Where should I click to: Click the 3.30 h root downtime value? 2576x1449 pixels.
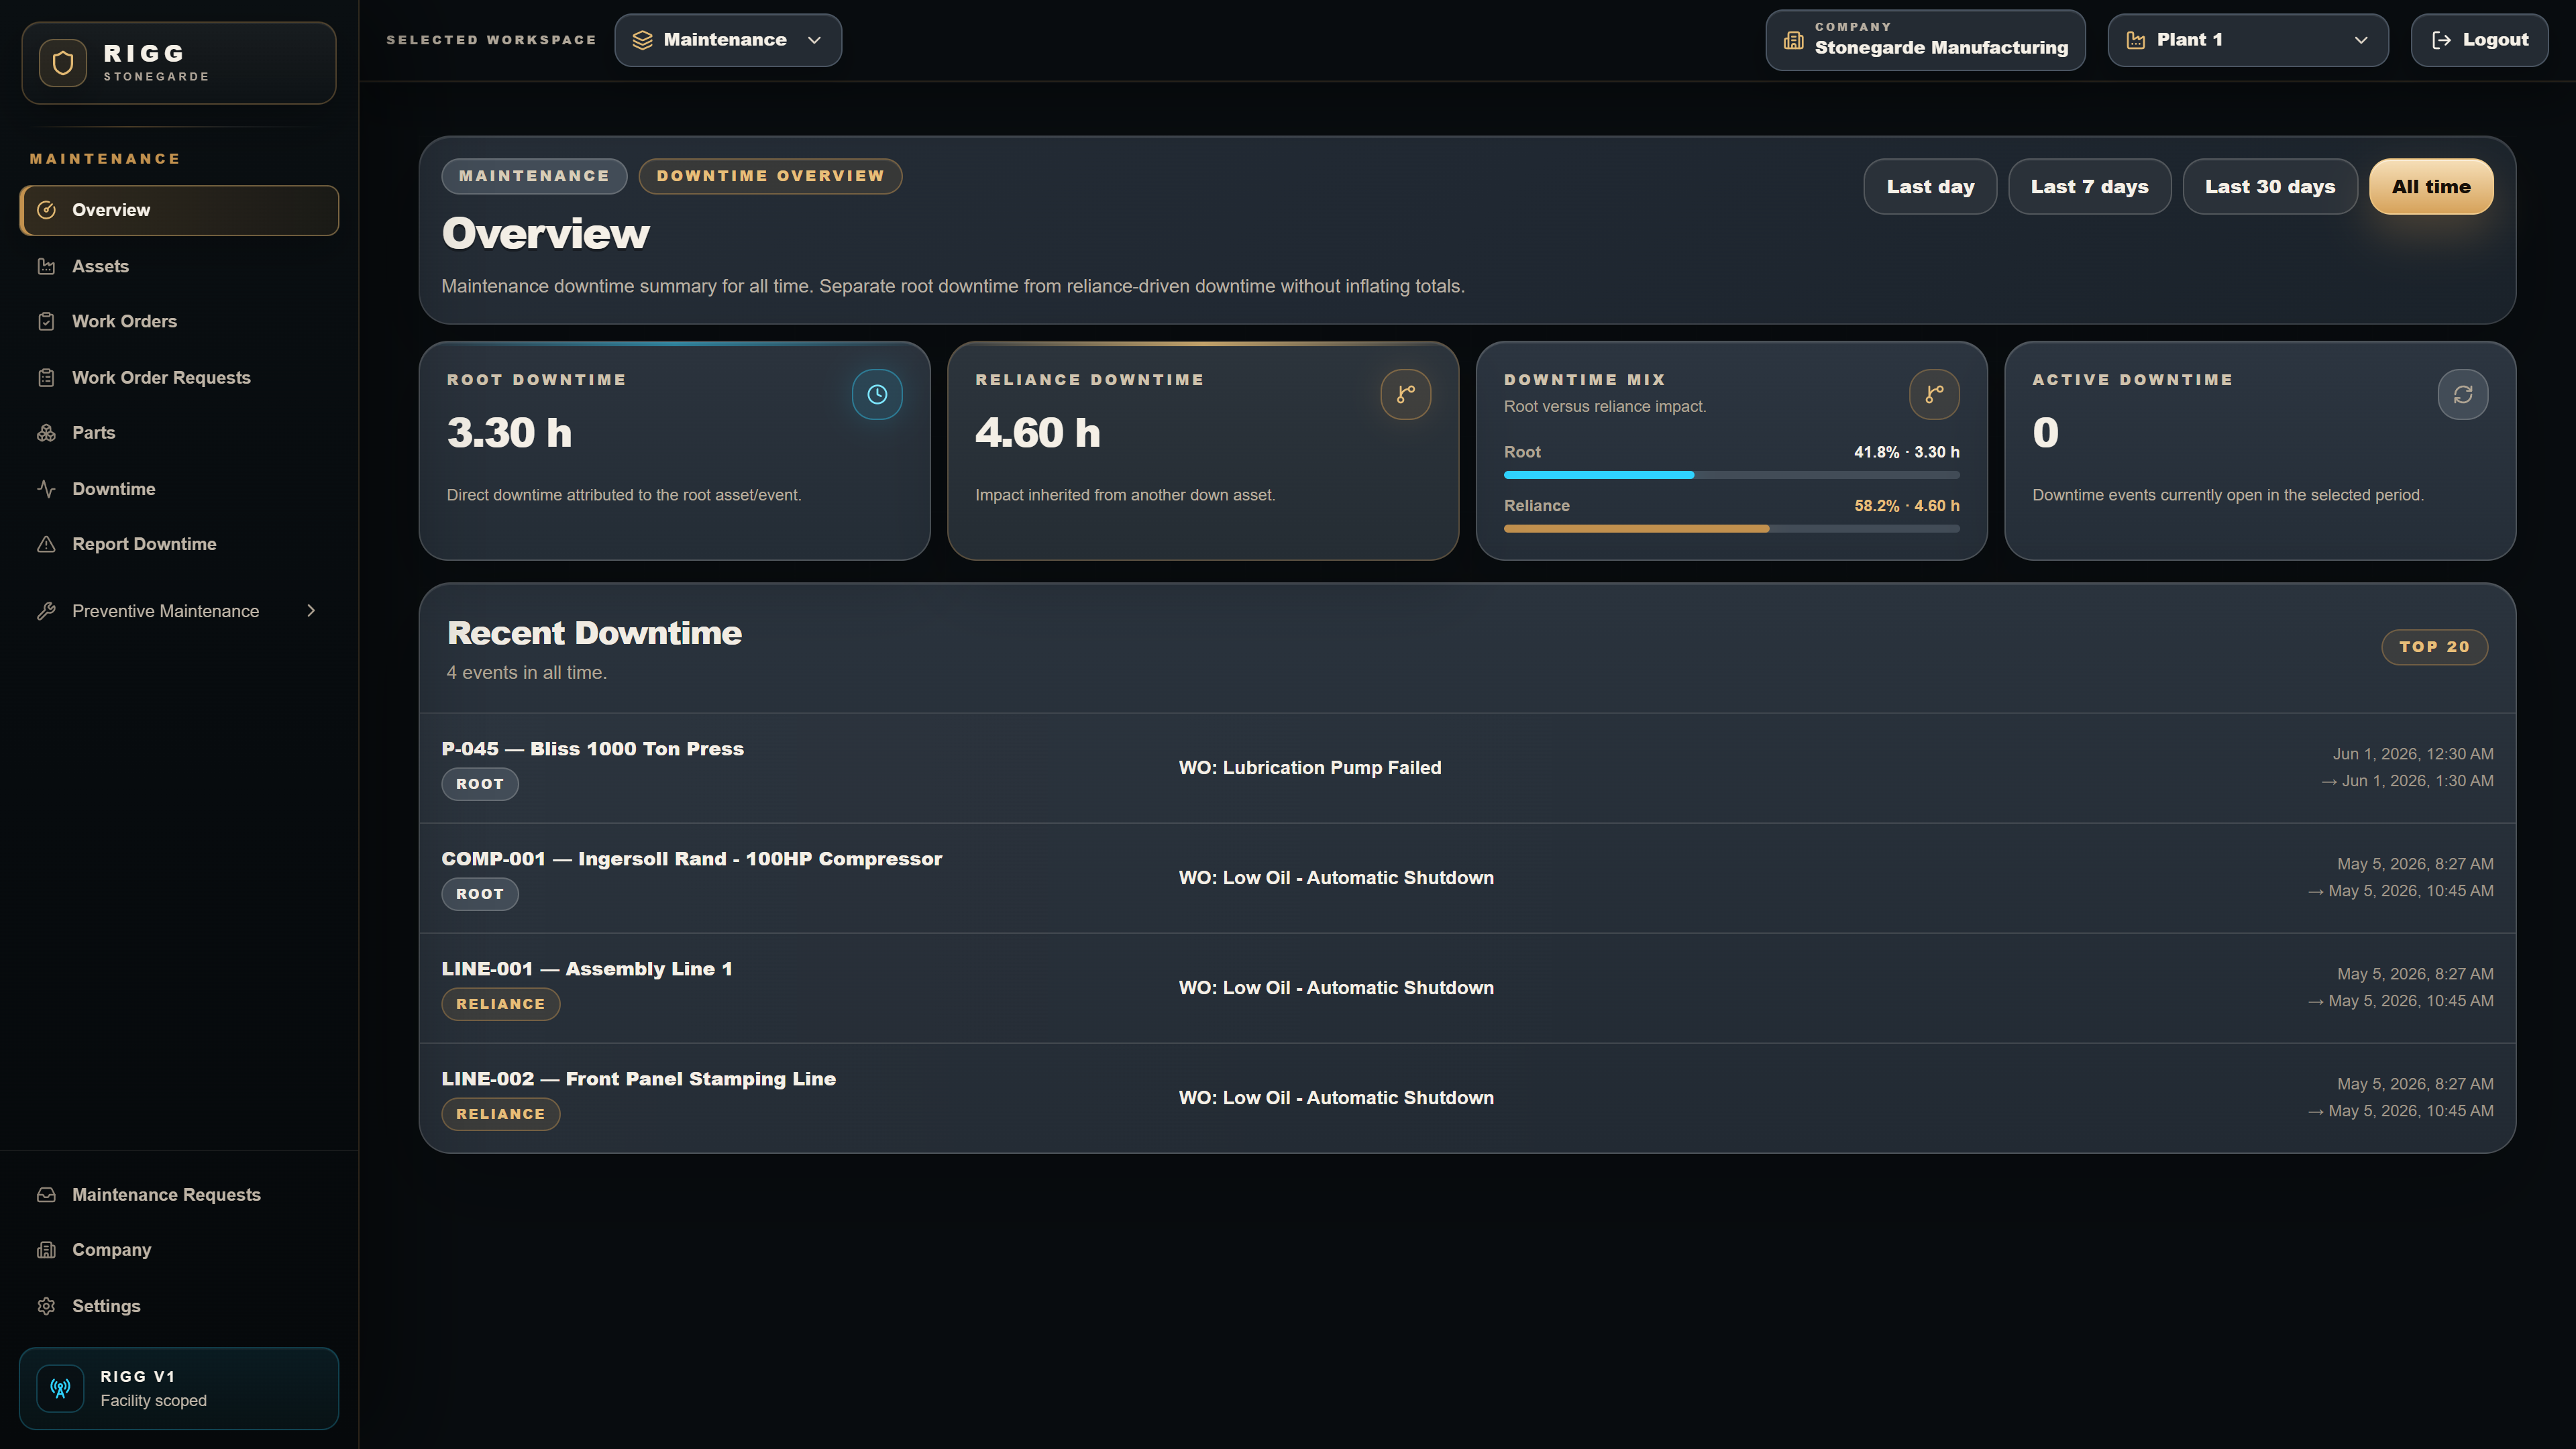pos(509,433)
